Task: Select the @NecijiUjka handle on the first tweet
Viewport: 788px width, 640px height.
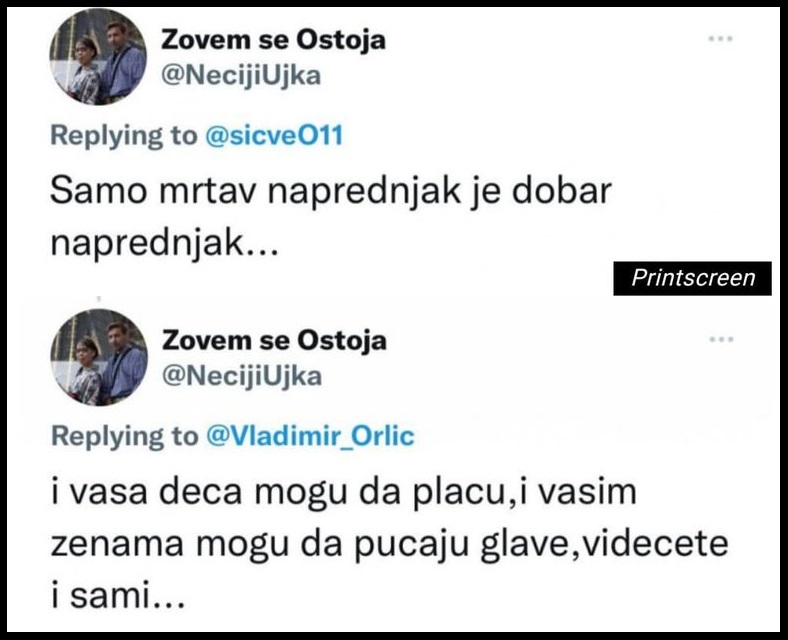Action: [x=241, y=76]
